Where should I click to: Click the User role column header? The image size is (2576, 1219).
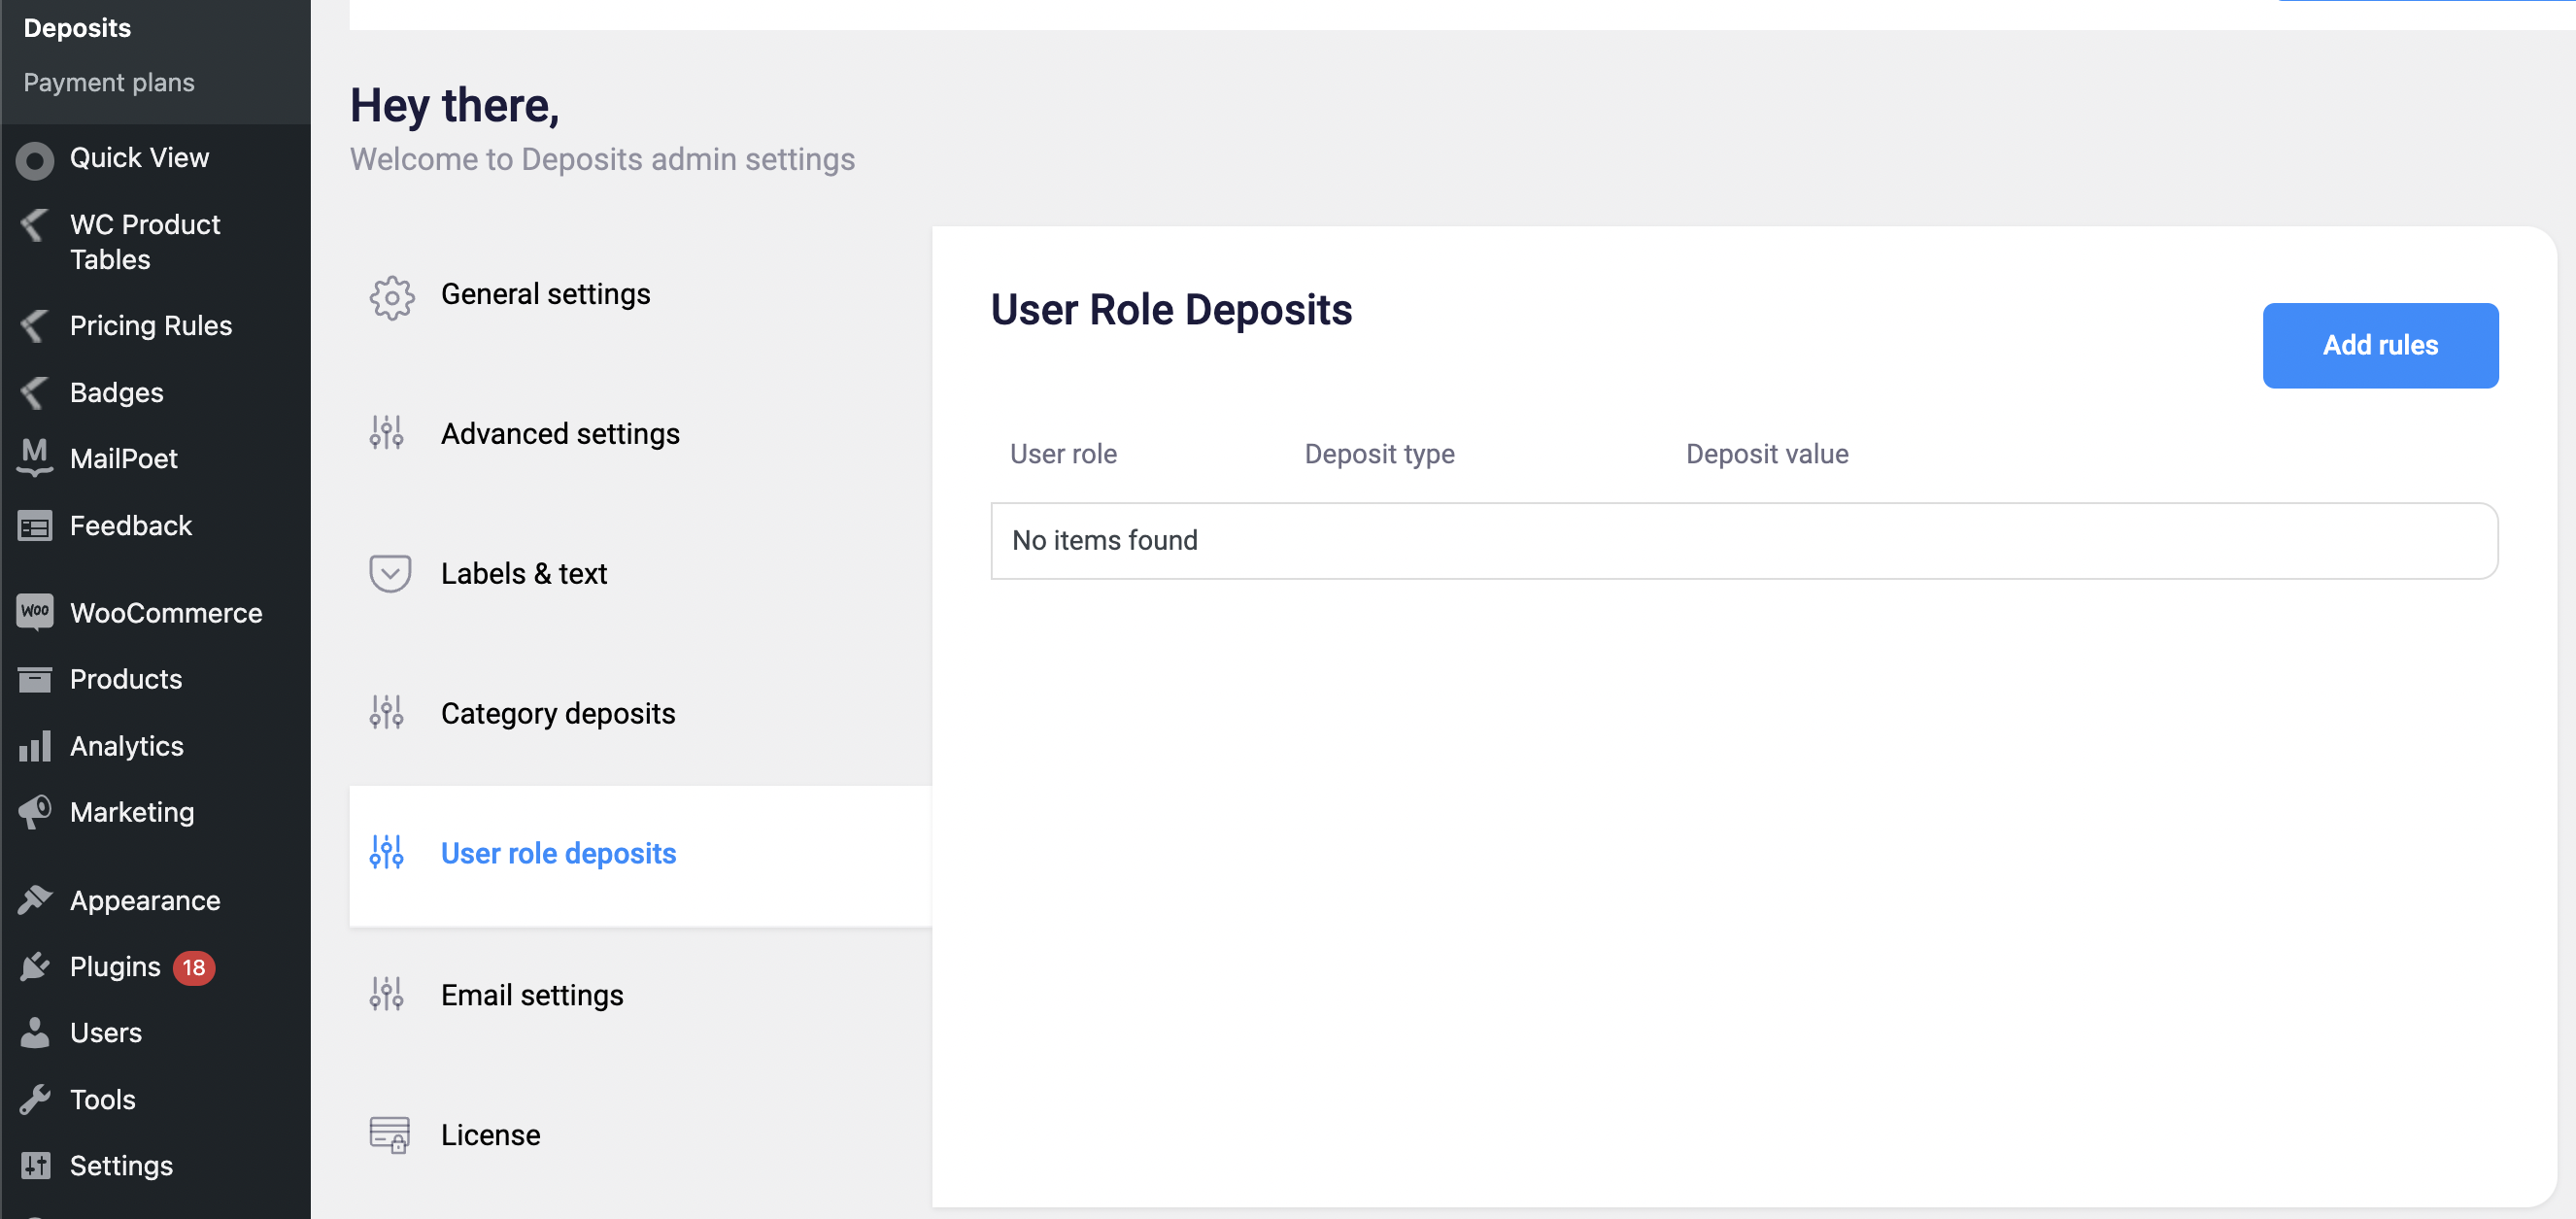point(1063,454)
